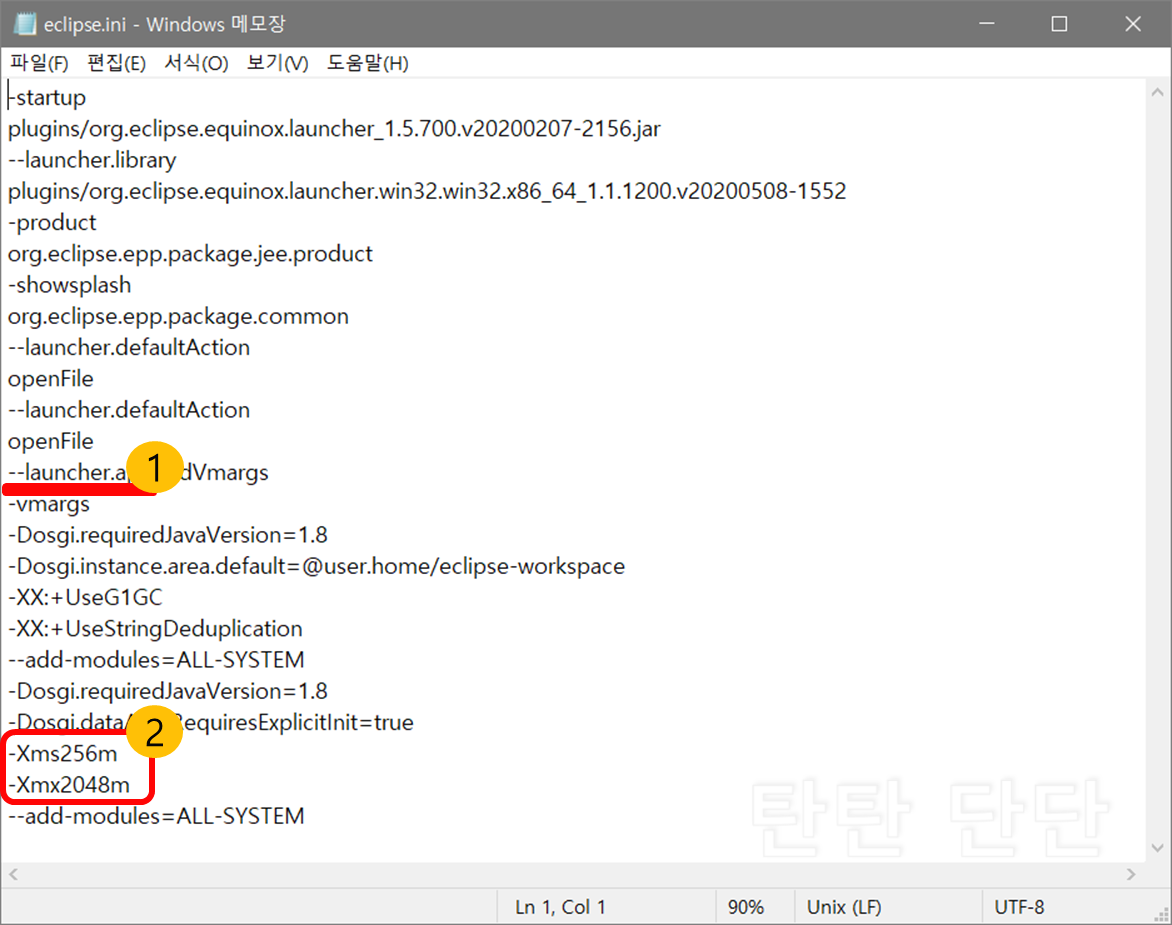Maximize the Notepad window
Image resolution: width=1172 pixels, height=925 pixels.
coord(1059,24)
